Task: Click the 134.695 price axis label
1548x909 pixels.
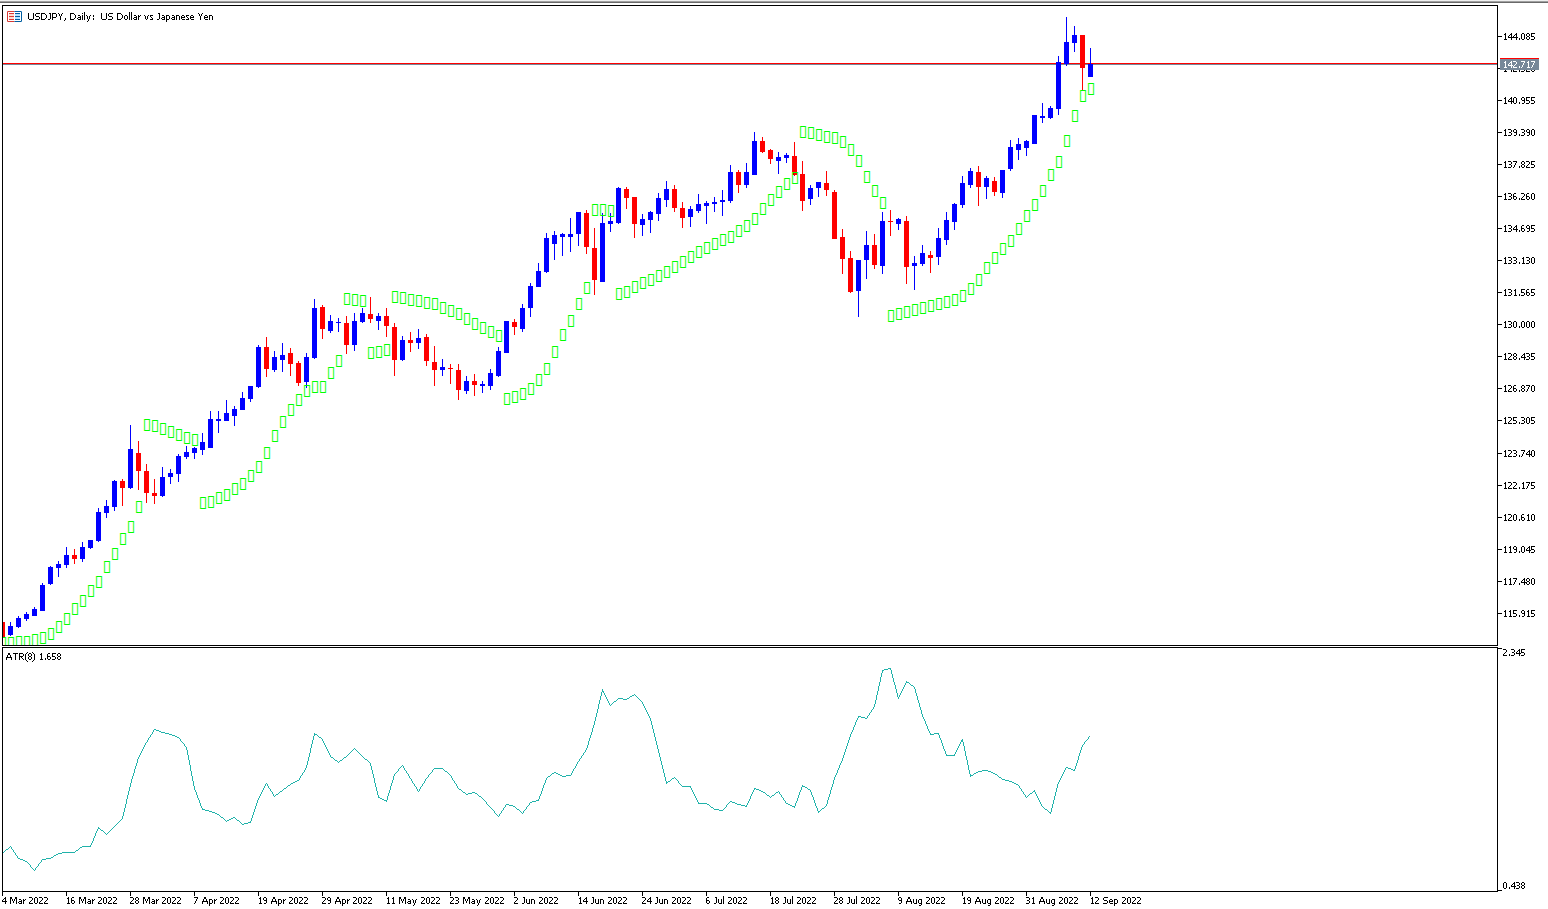Action: tap(1519, 229)
